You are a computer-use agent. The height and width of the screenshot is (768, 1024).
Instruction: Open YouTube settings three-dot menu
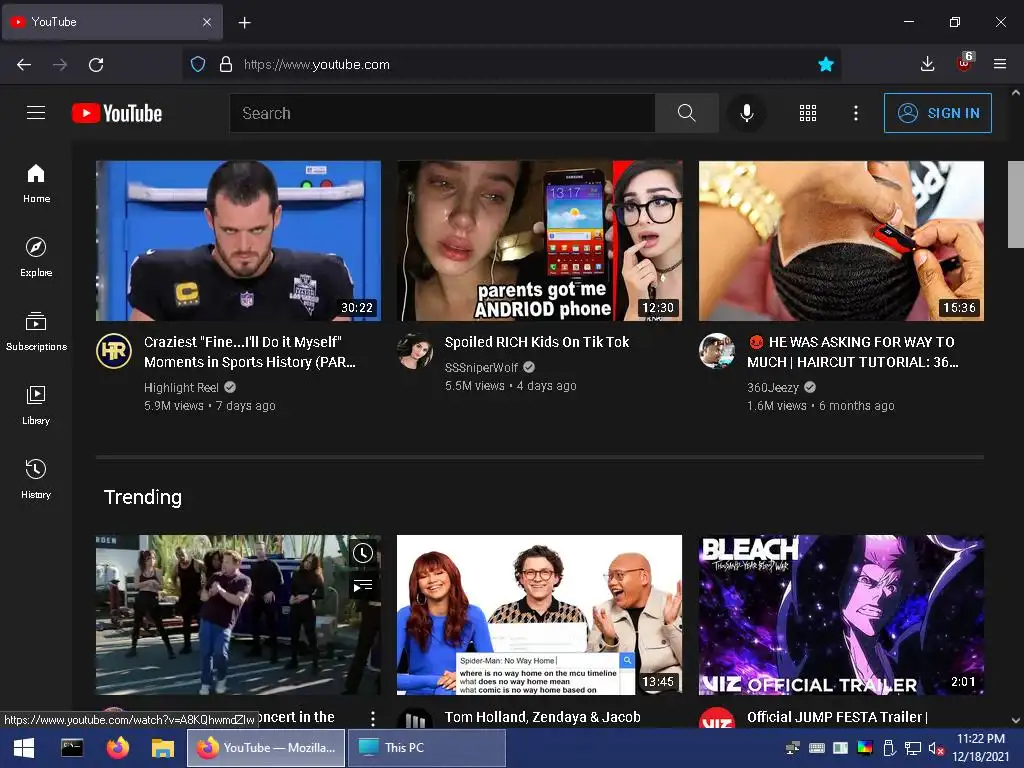tap(856, 113)
